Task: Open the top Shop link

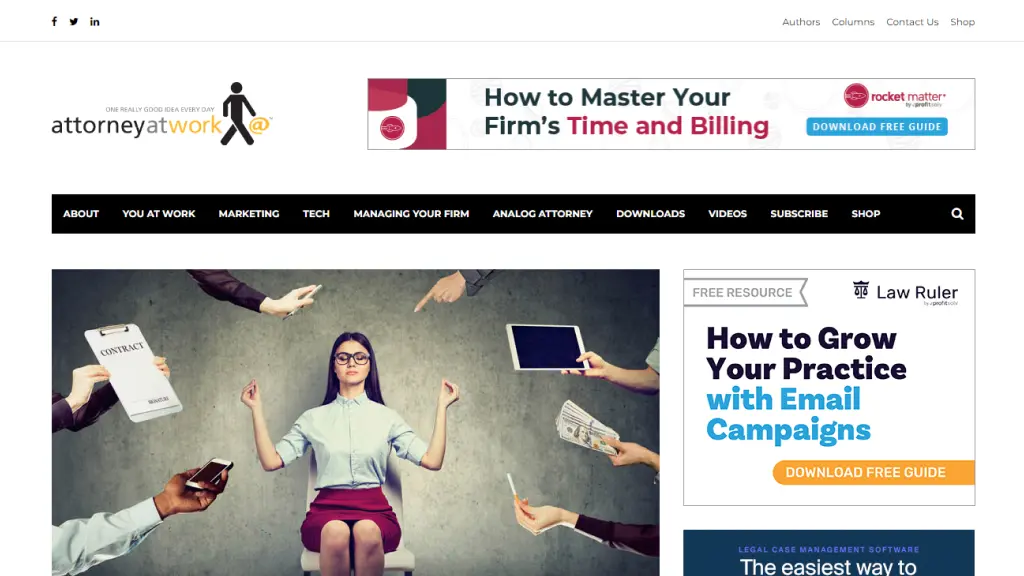Action: (963, 22)
